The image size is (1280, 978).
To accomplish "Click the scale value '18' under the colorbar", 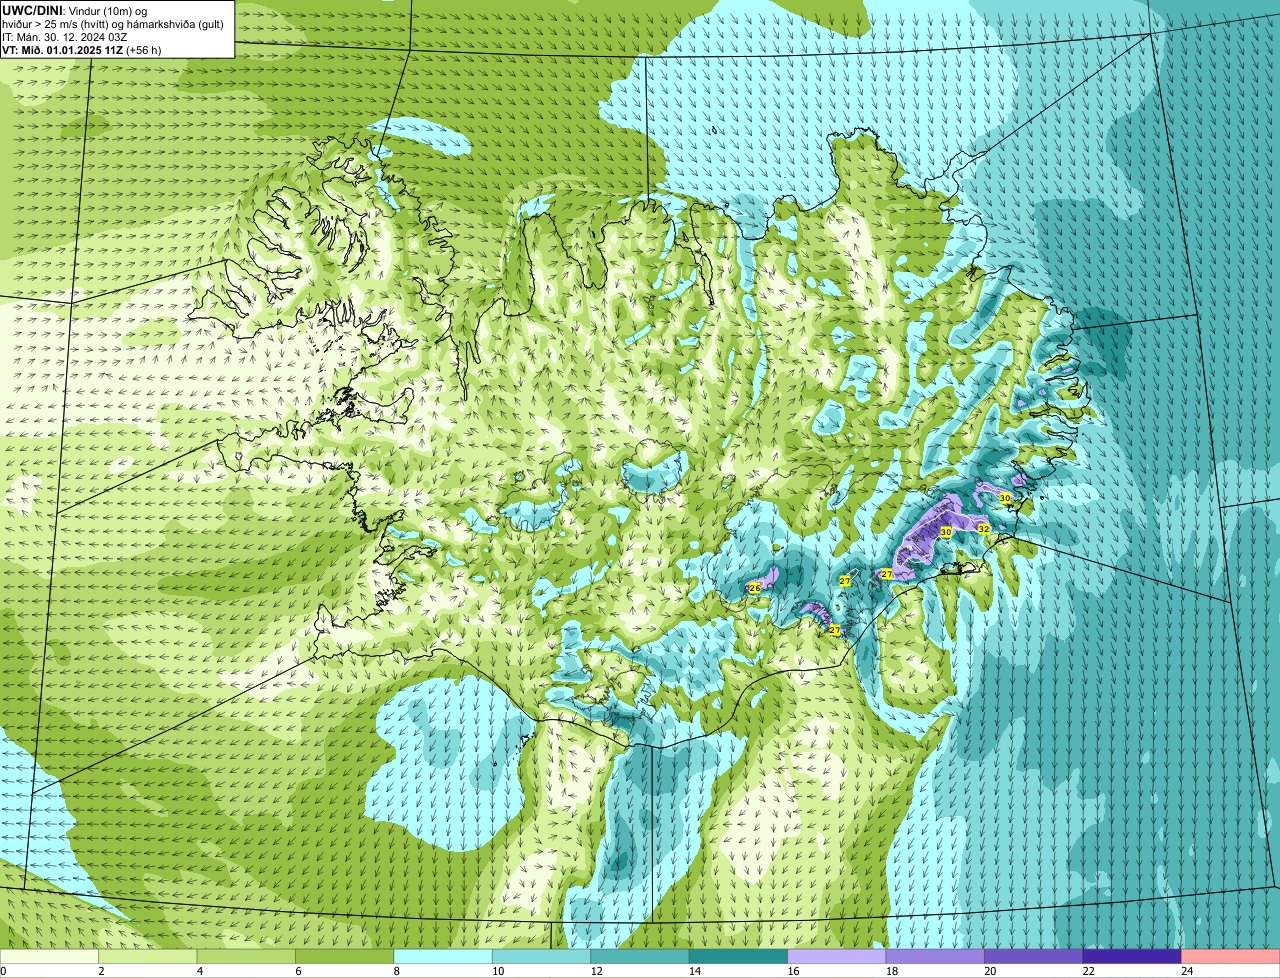I will [x=891, y=970].
